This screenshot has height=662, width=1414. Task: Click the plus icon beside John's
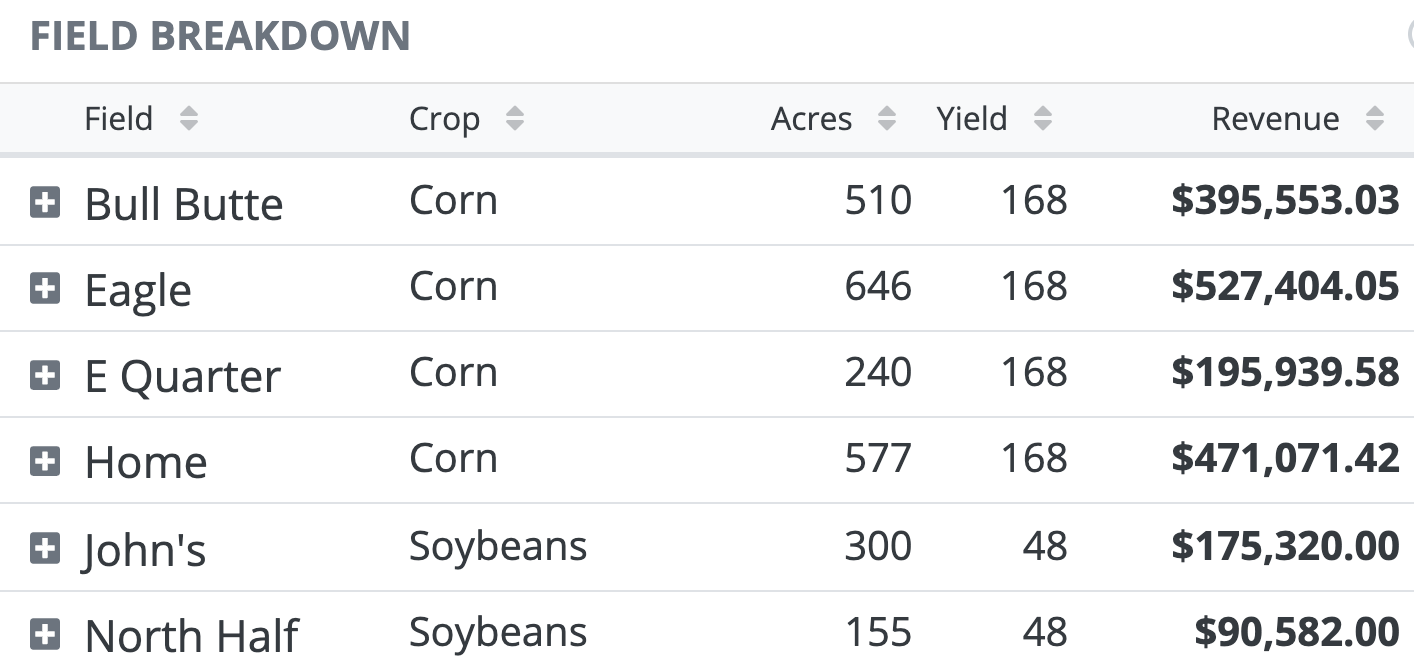(x=45, y=548)
